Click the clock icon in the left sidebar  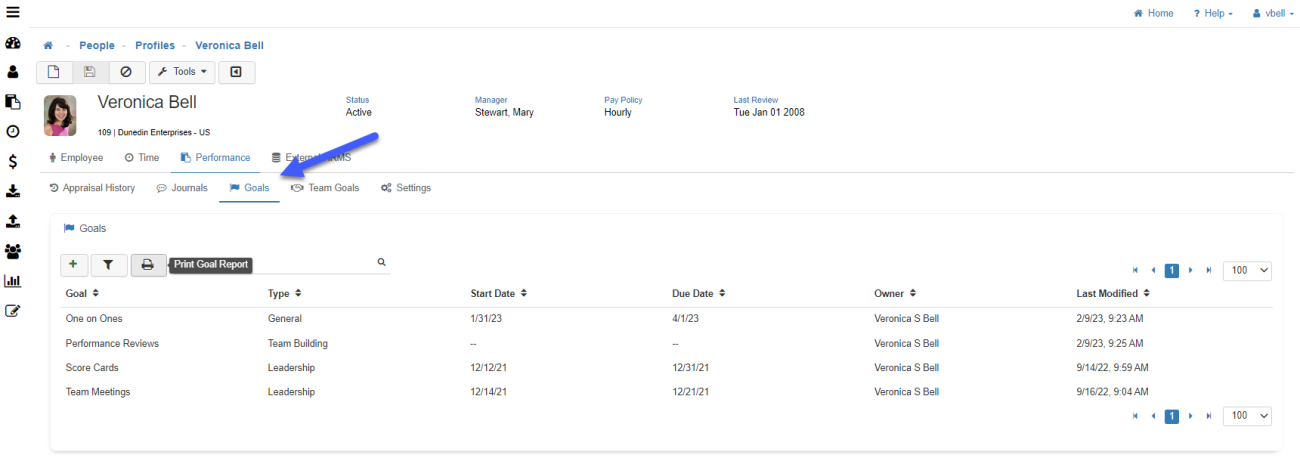point(13,131)
